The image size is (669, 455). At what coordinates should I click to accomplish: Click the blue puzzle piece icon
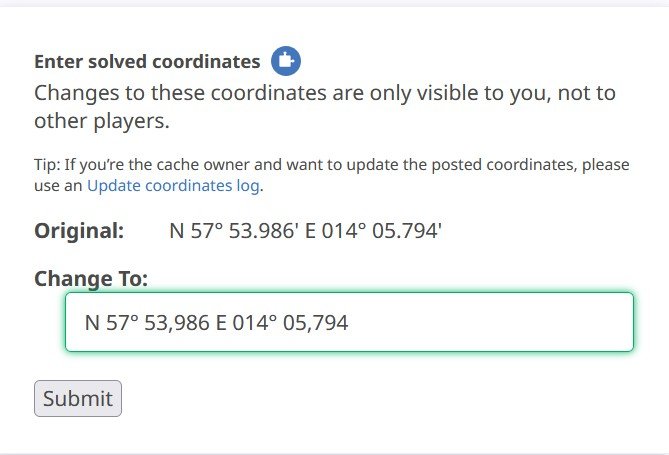point(286,61)
